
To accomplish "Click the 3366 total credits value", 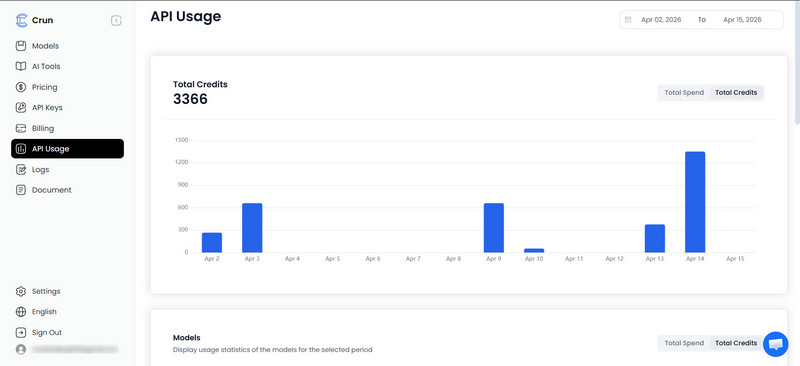I will 190,99.
